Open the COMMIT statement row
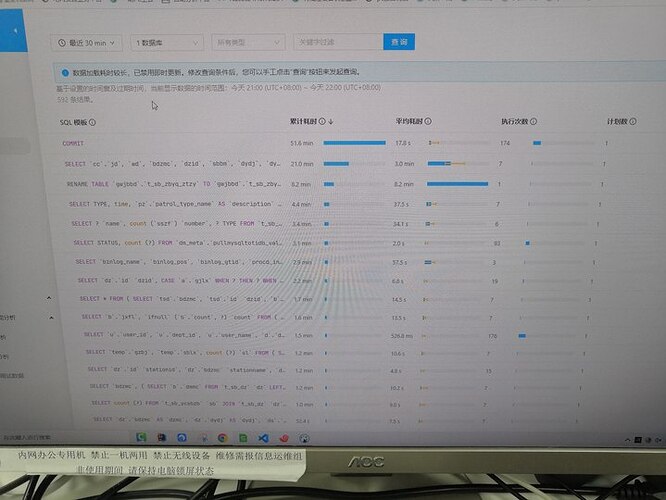The height and width of the screenshot is (500, 666). (73, 144)
